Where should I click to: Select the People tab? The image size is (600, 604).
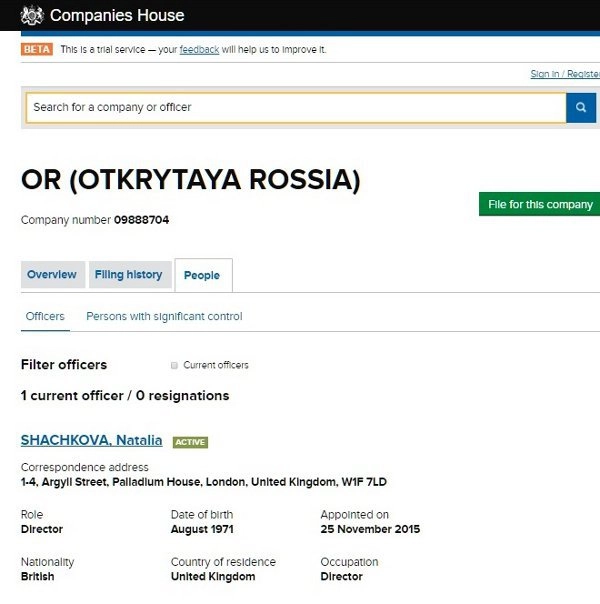(x=202, y=276)
